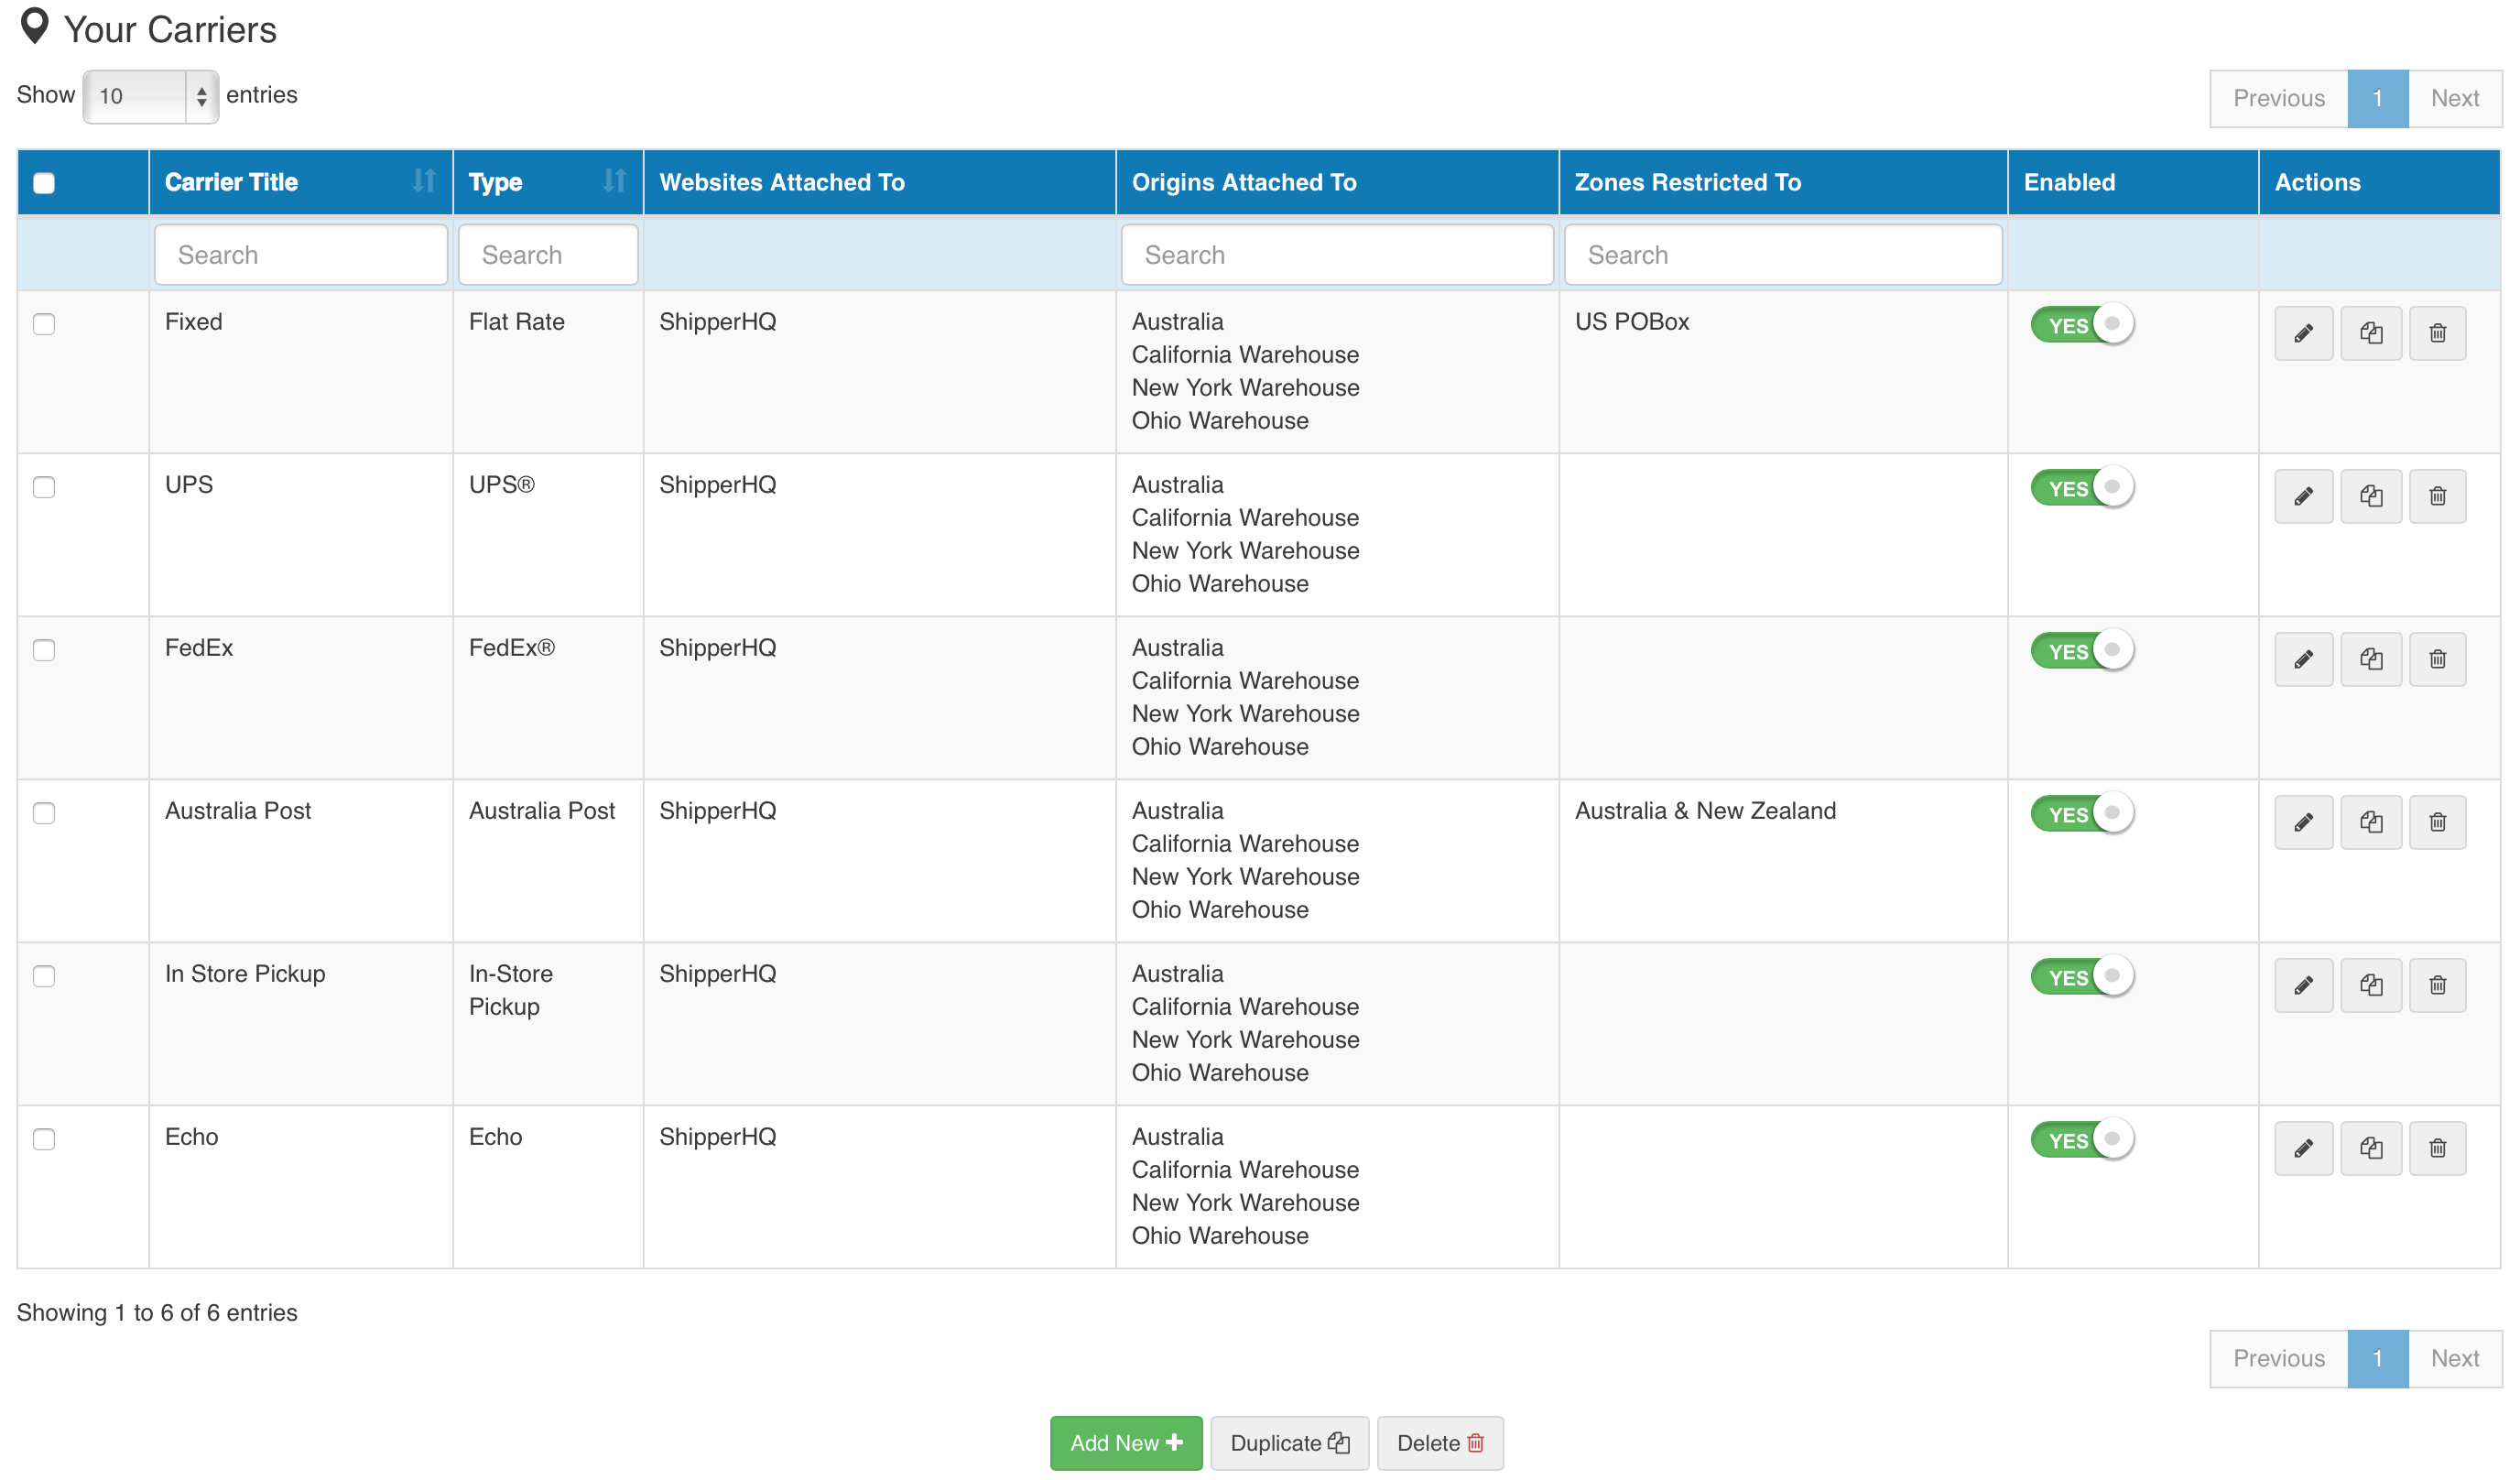Screen dimensions: 2520x1480
Task: Disable the UPS carrier toggle
Action: click(x=2081, y=488)
